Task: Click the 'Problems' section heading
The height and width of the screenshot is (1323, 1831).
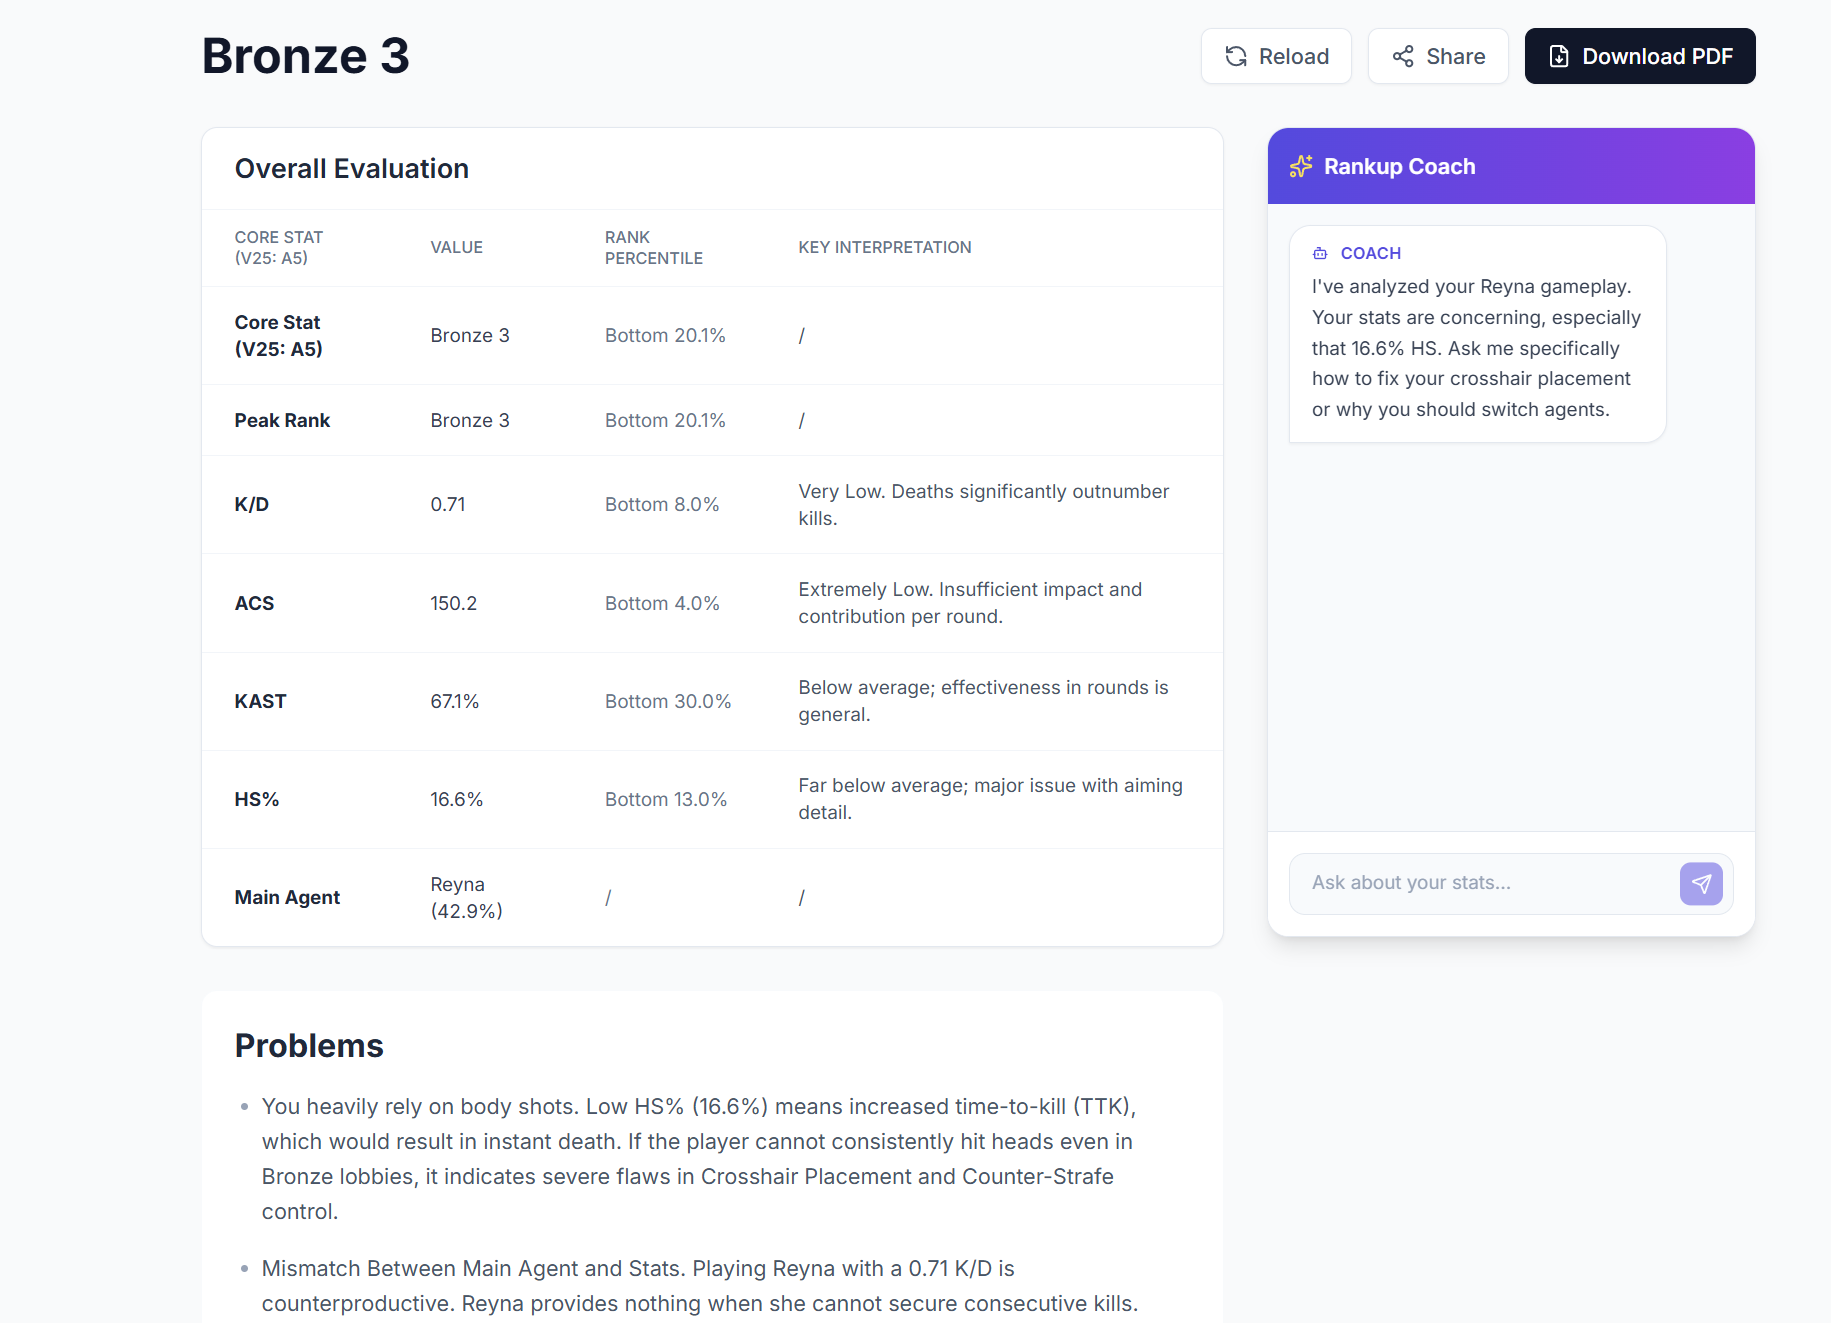Action: pos(309,1046)
